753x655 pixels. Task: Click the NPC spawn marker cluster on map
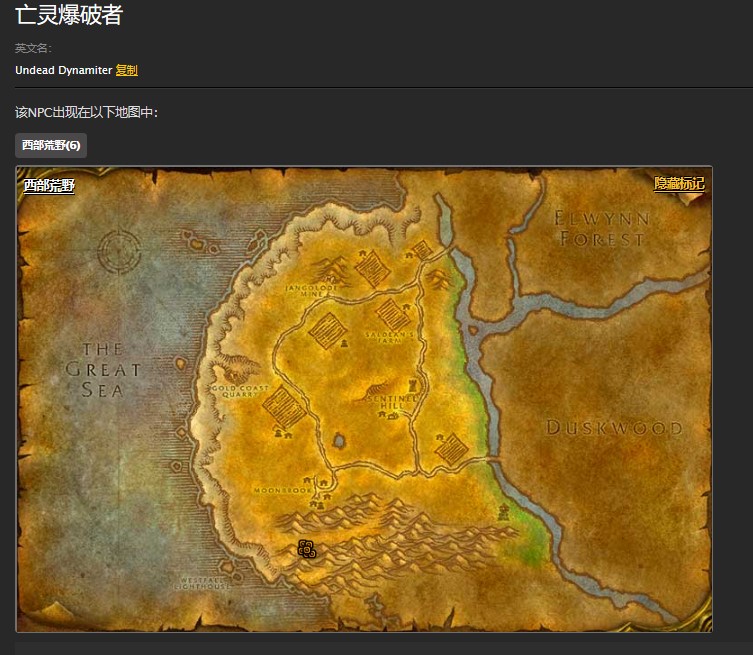(x=307, y=549)
